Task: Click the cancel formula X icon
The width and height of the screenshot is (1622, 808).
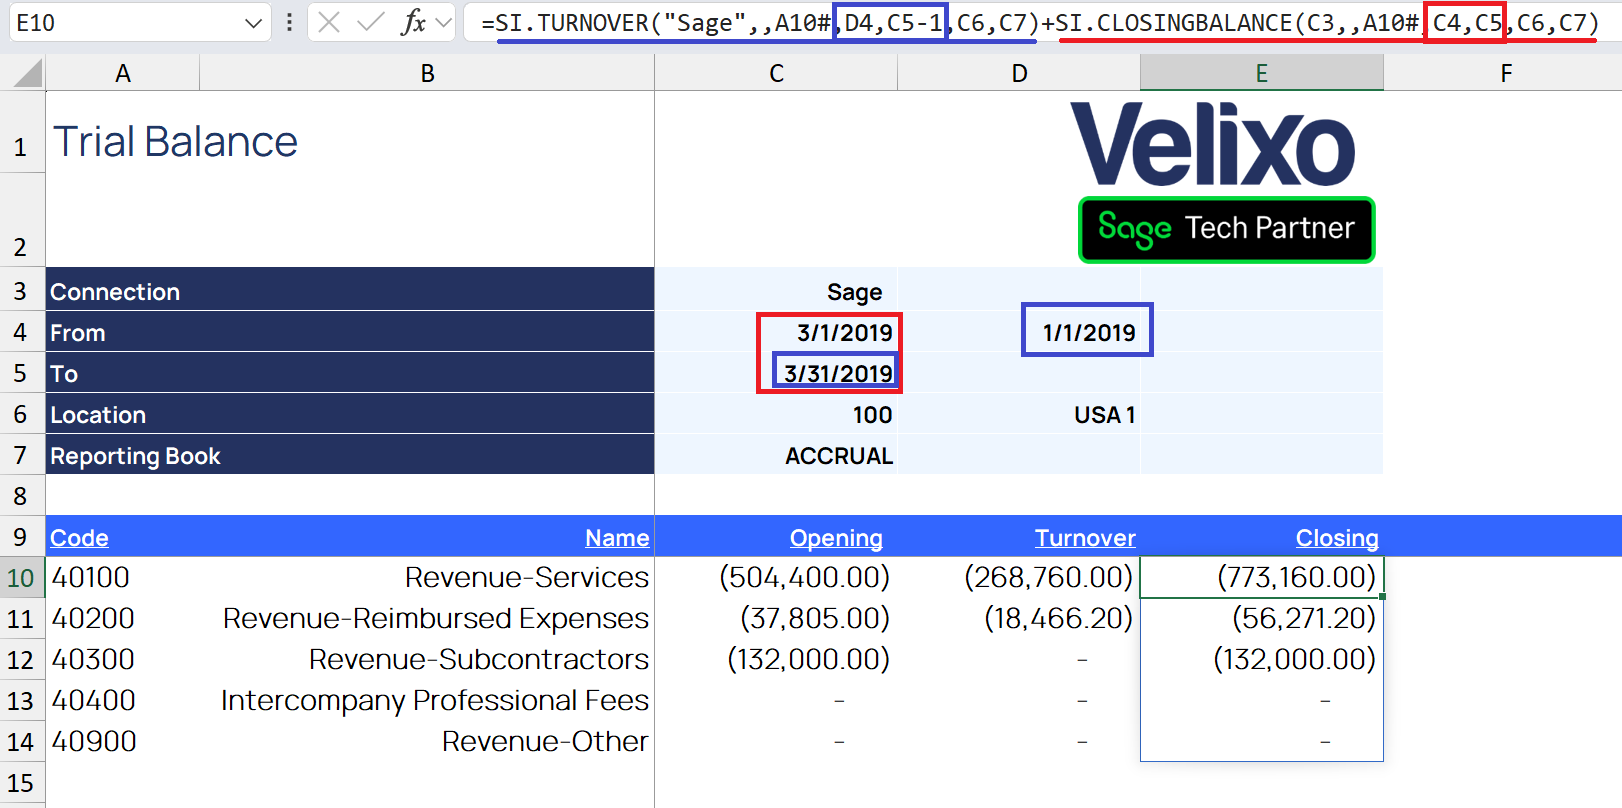Action: tap(329, 22)
